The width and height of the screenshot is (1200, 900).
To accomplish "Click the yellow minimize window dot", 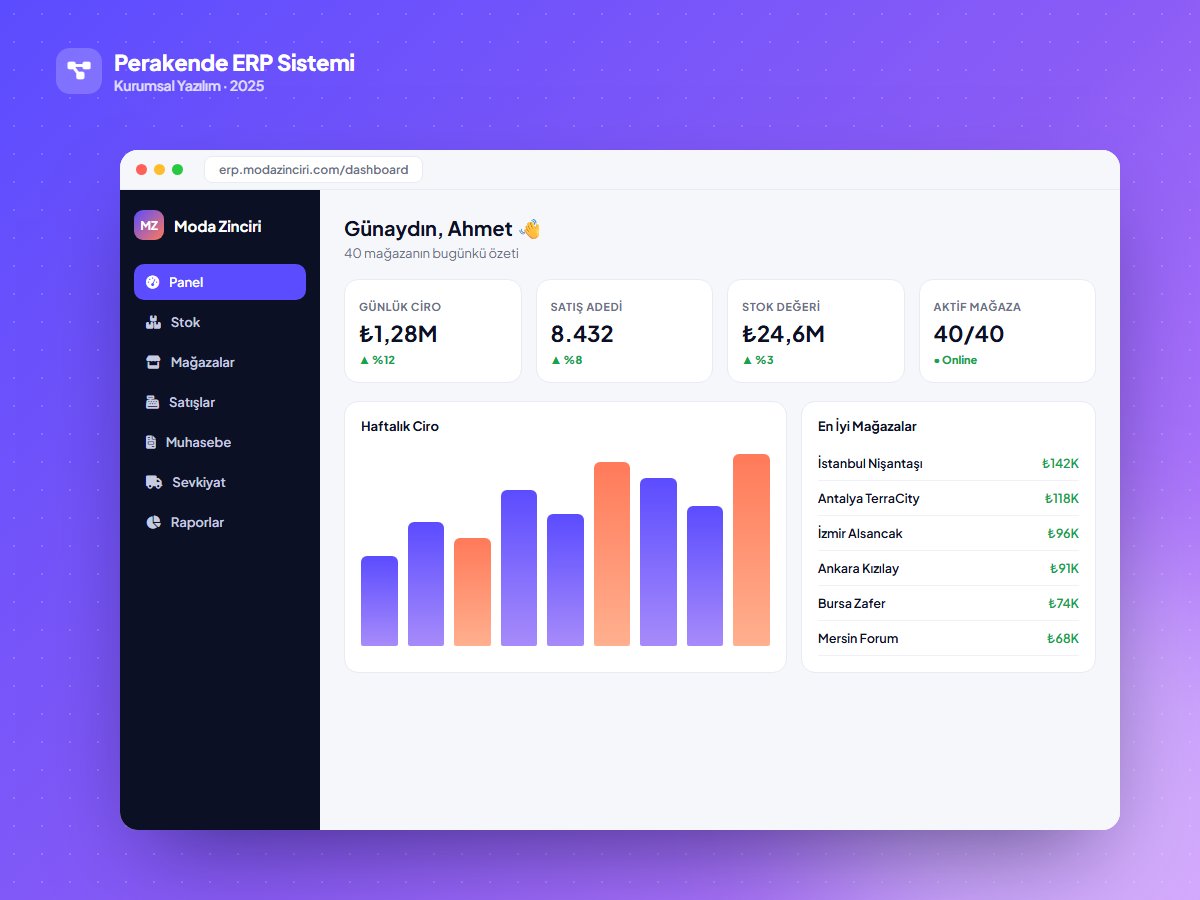I will tap(160, 170).
